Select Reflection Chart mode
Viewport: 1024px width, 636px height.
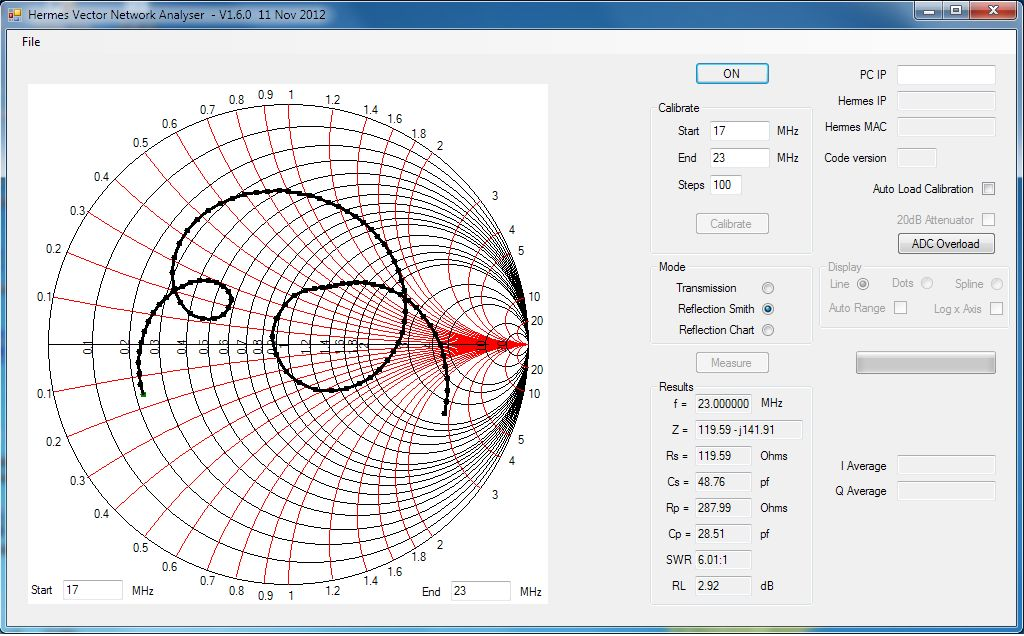click(x=767, y=330)
